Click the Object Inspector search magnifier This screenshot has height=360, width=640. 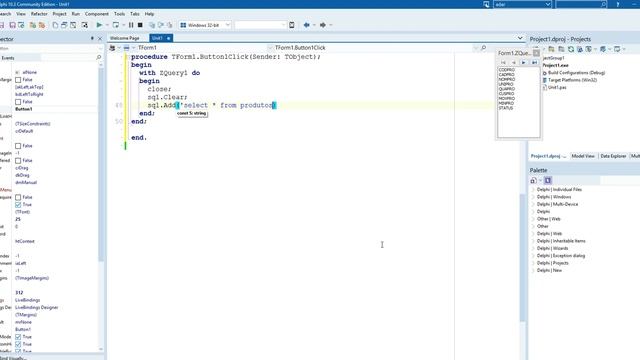[x=98, y=58]
